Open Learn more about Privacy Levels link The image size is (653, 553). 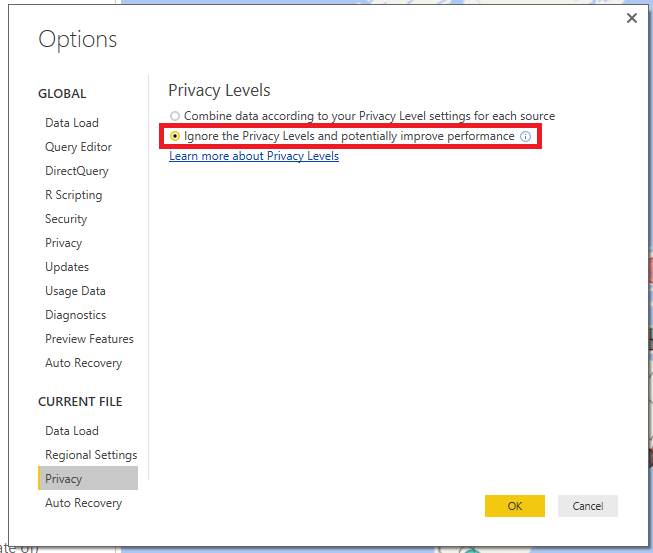click(x=254, y=156)
